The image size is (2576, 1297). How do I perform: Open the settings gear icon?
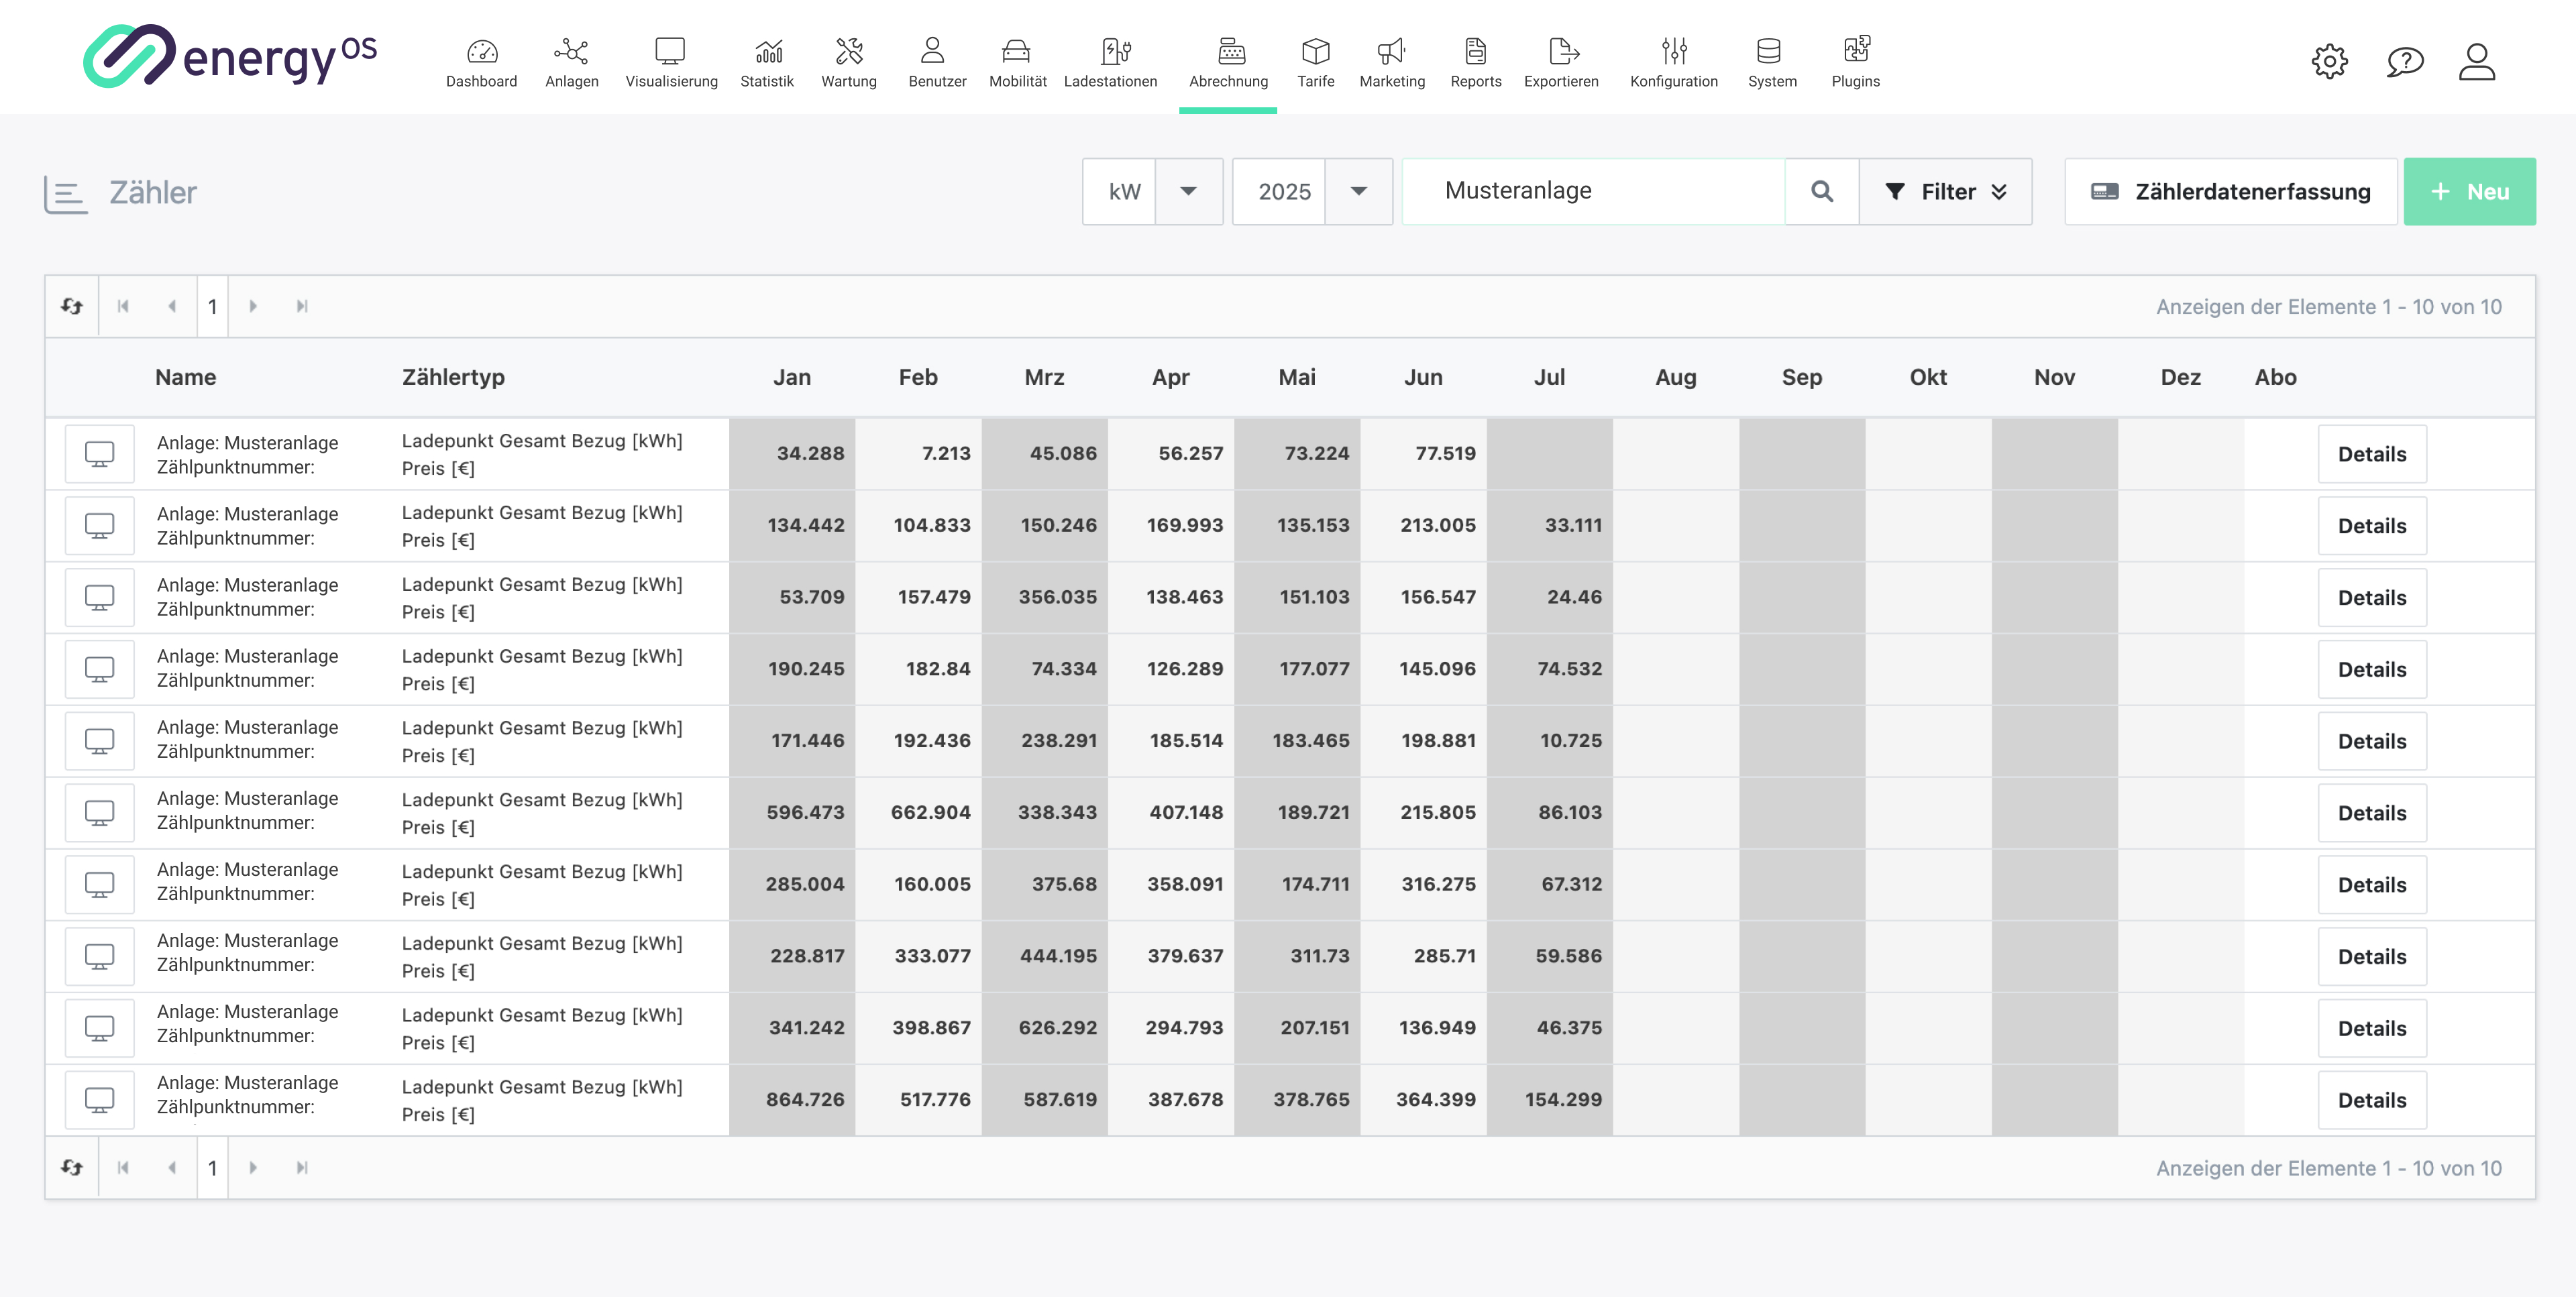click(2329, 62)
